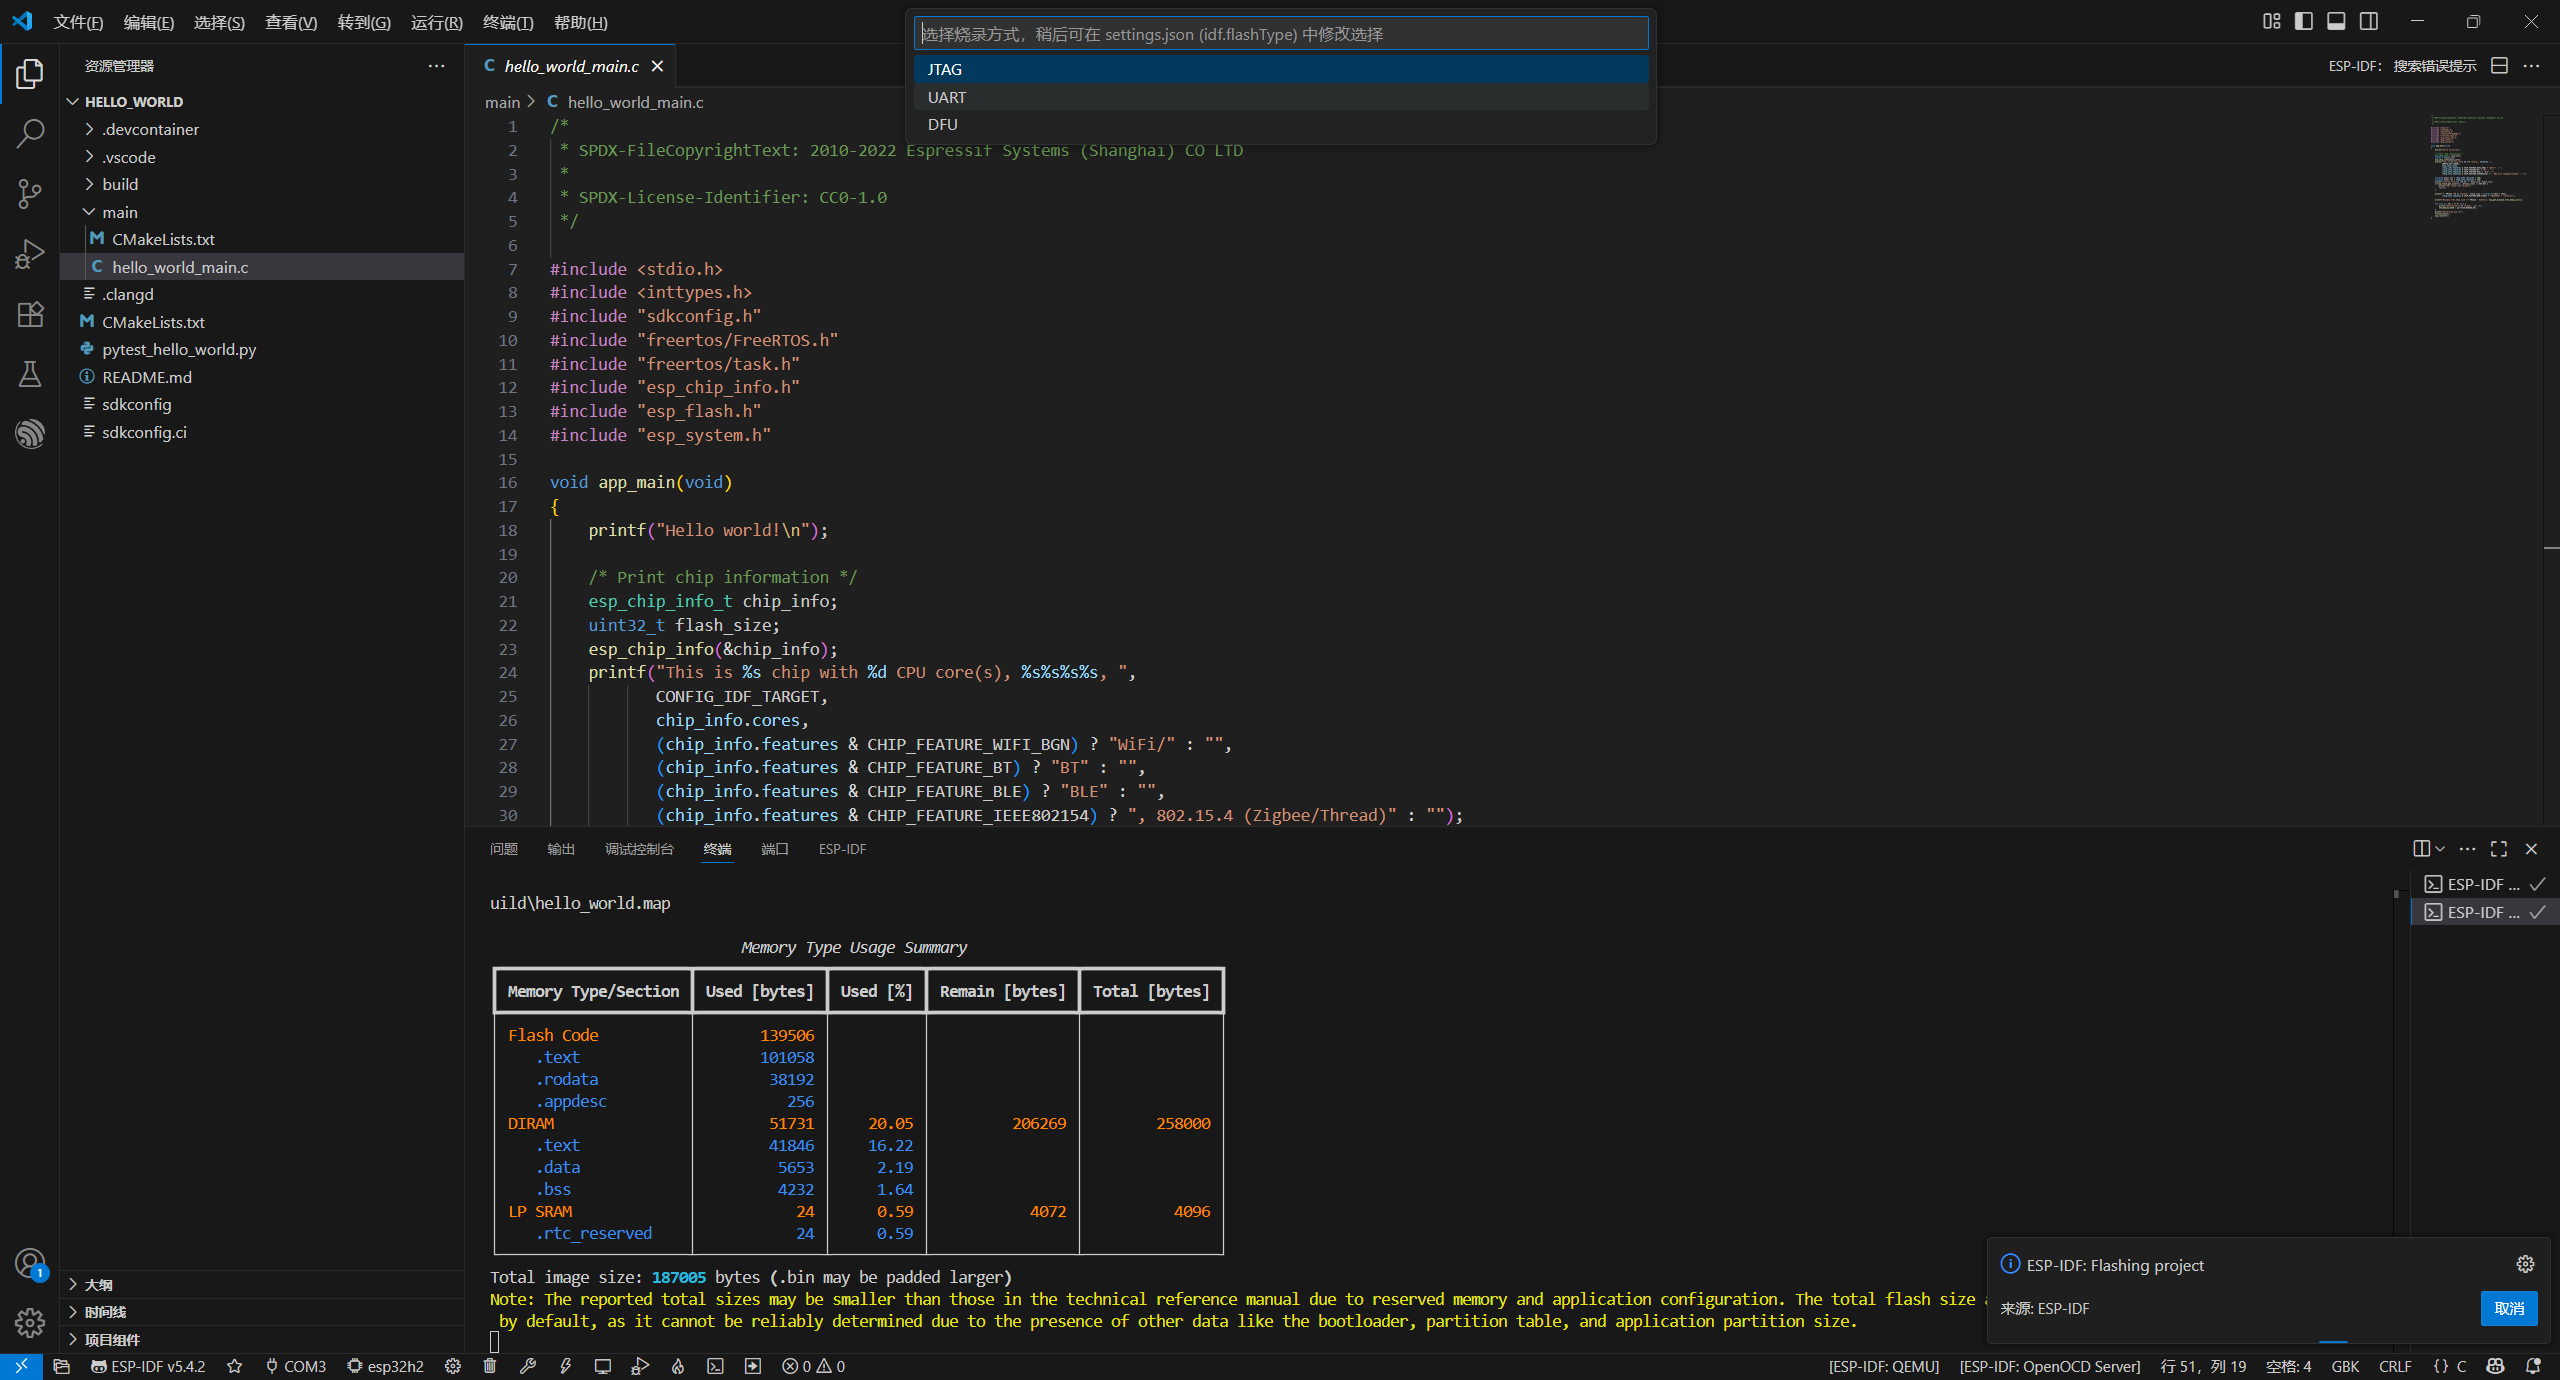Click the flash type search input field

1280,34
